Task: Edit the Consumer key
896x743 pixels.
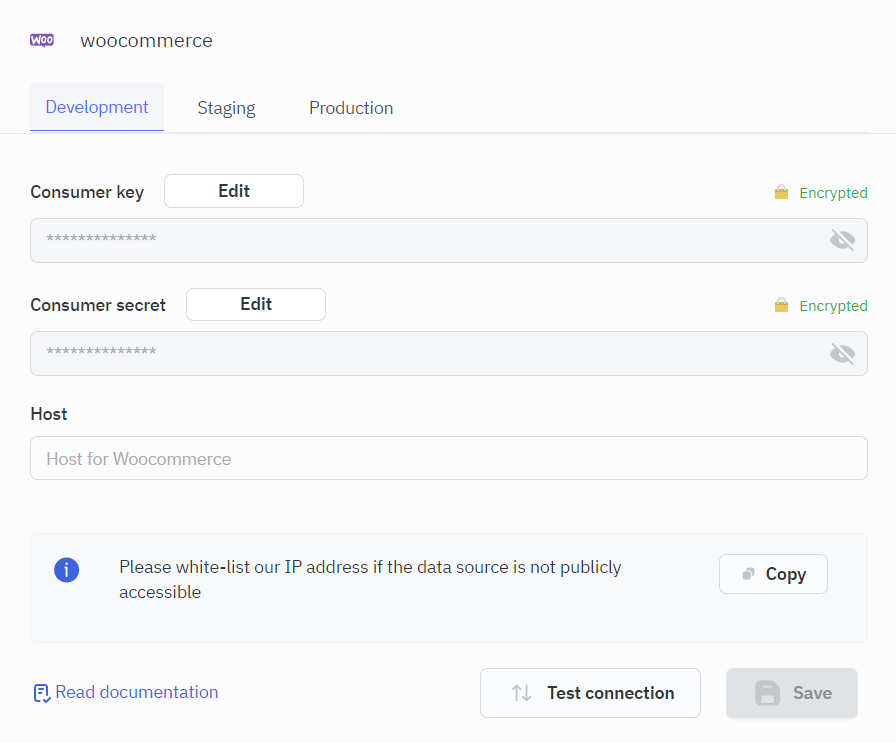Action: click(234, 191)
